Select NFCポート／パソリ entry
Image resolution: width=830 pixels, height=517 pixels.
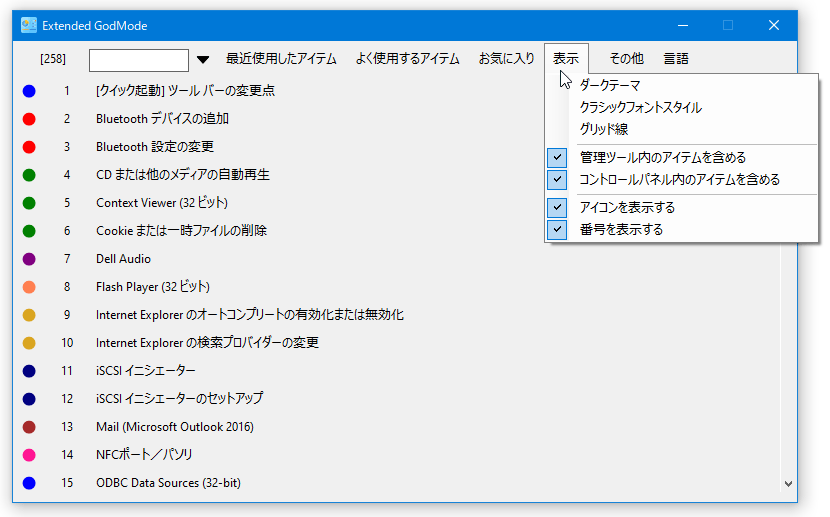click(144, 455)
